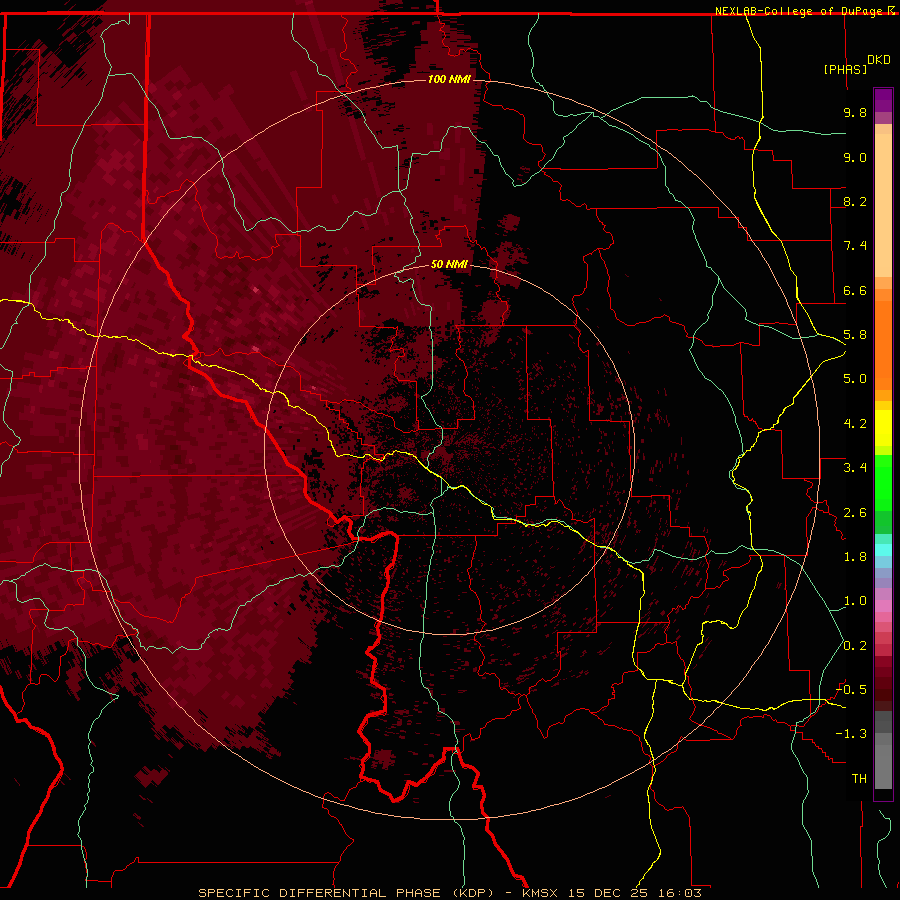Click the 100 NMI range ring label

(x=449, y=79)
